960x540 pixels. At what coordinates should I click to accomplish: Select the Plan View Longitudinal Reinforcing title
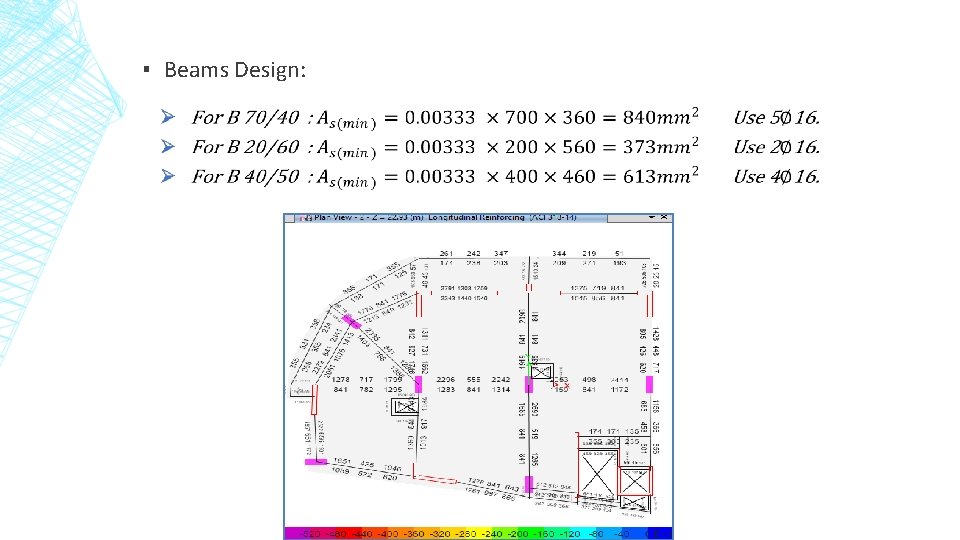click(x=445, y=217)
